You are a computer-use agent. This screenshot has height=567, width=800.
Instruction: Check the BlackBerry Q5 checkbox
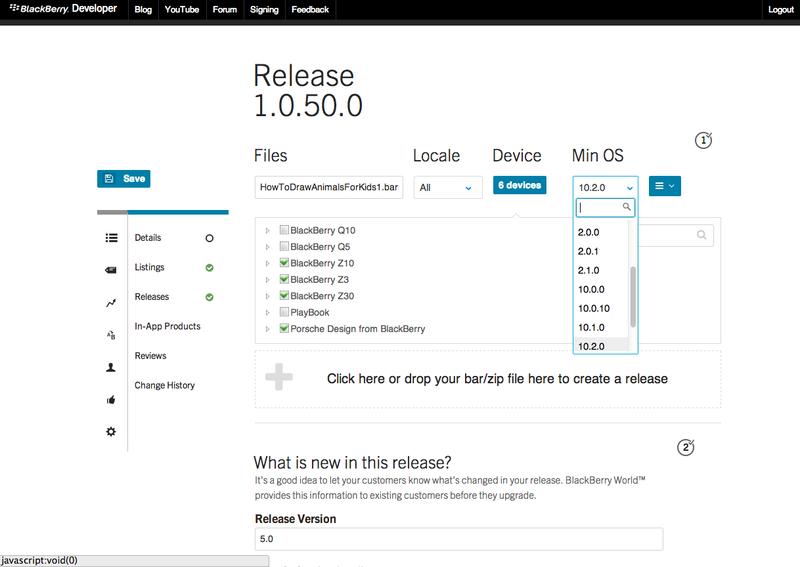pyautogui.click(x=284, y=246)
